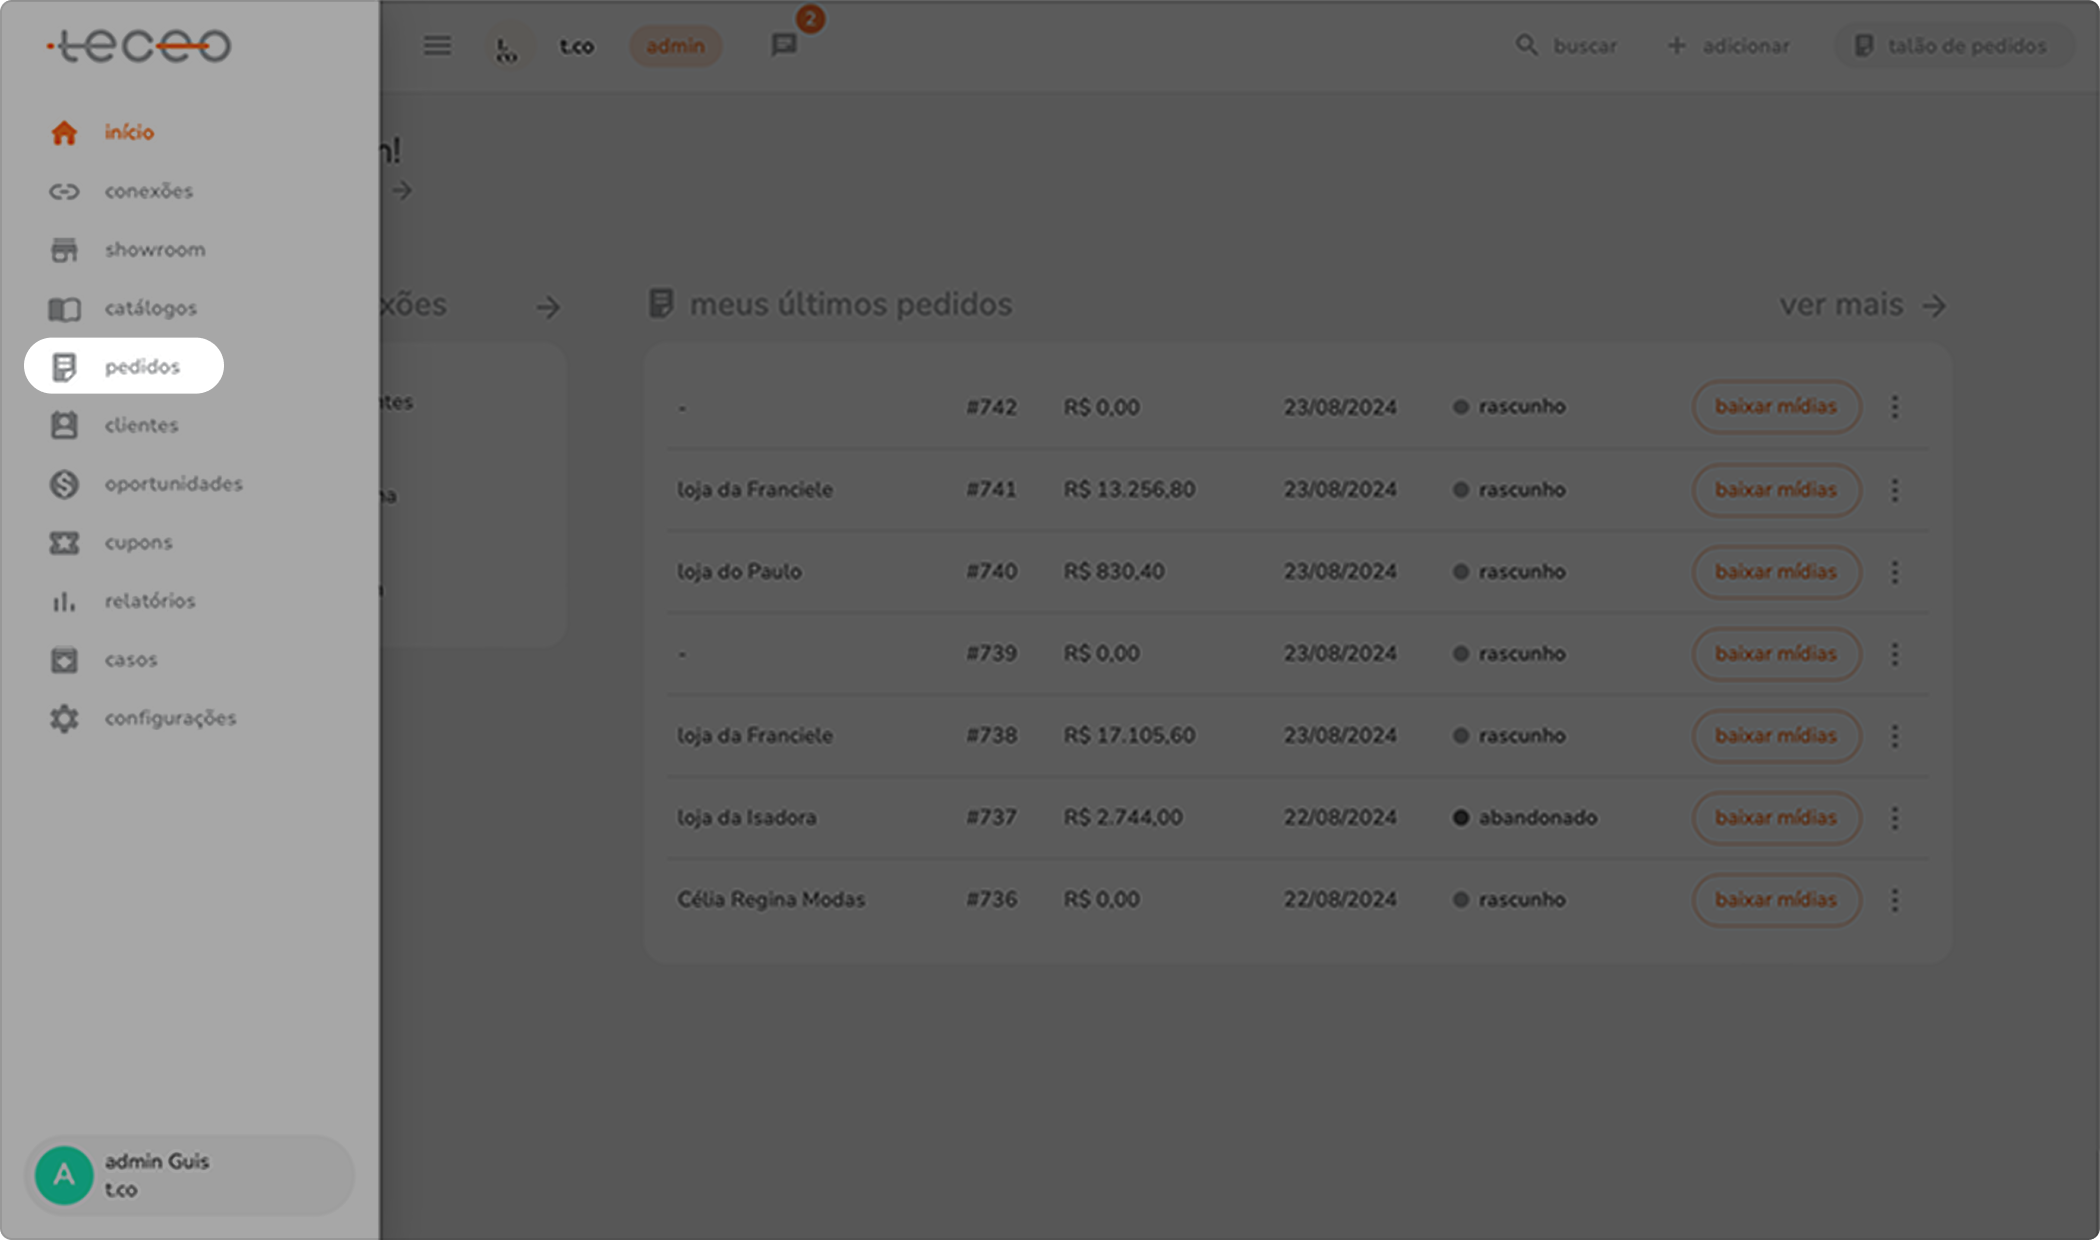Click the adicionar plus button

(x=1728, y=46)
